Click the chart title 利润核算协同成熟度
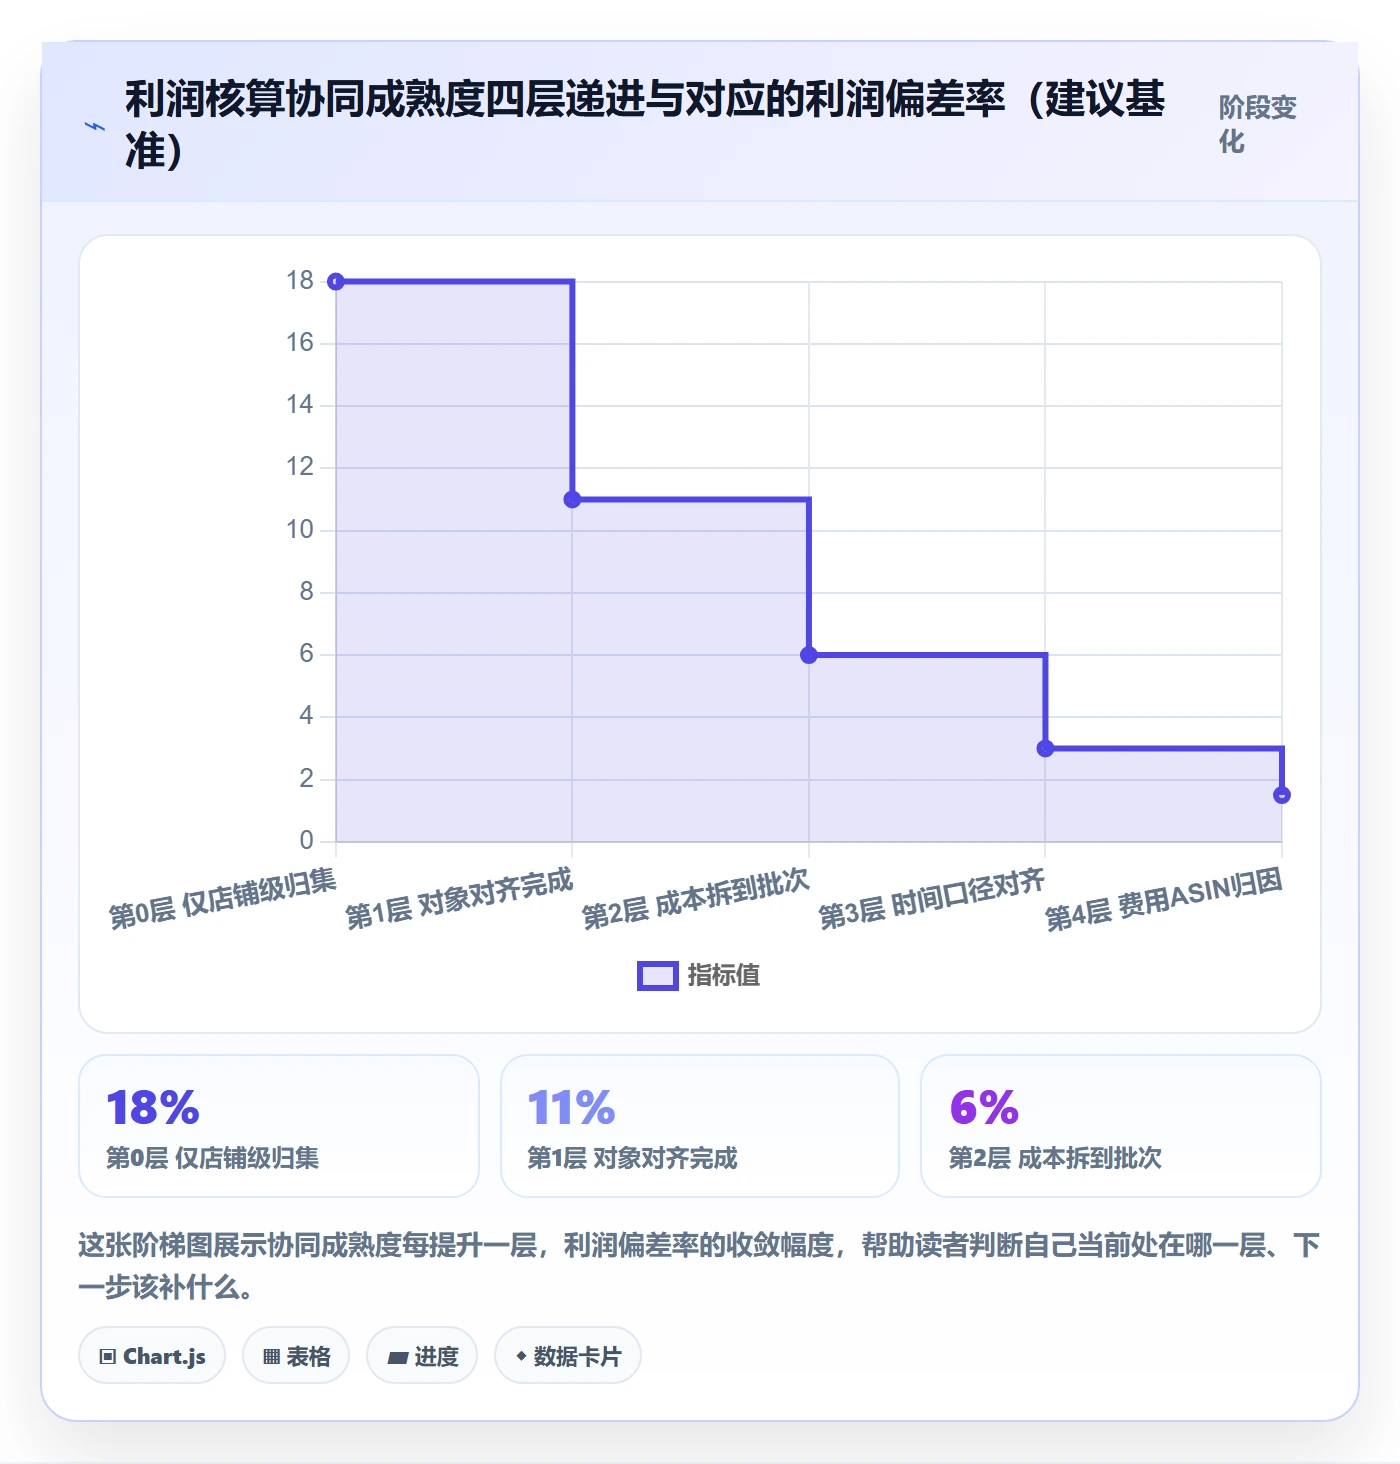Screen dimensions: 1400x1464 pos(645,124)
